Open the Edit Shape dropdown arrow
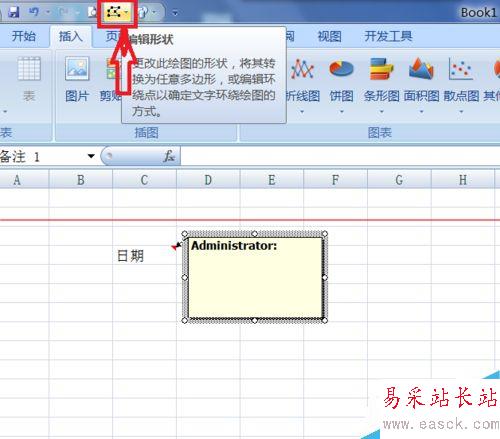500x439 pixels. (x=127, y=13)
